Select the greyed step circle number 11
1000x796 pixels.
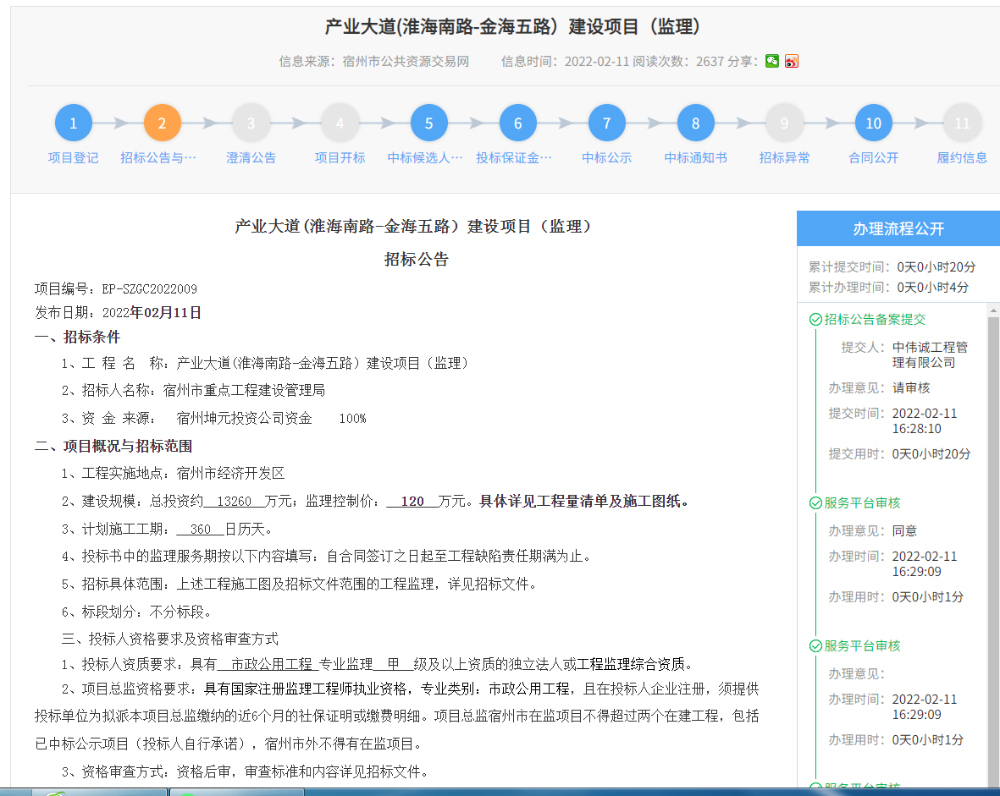point(962,123)
